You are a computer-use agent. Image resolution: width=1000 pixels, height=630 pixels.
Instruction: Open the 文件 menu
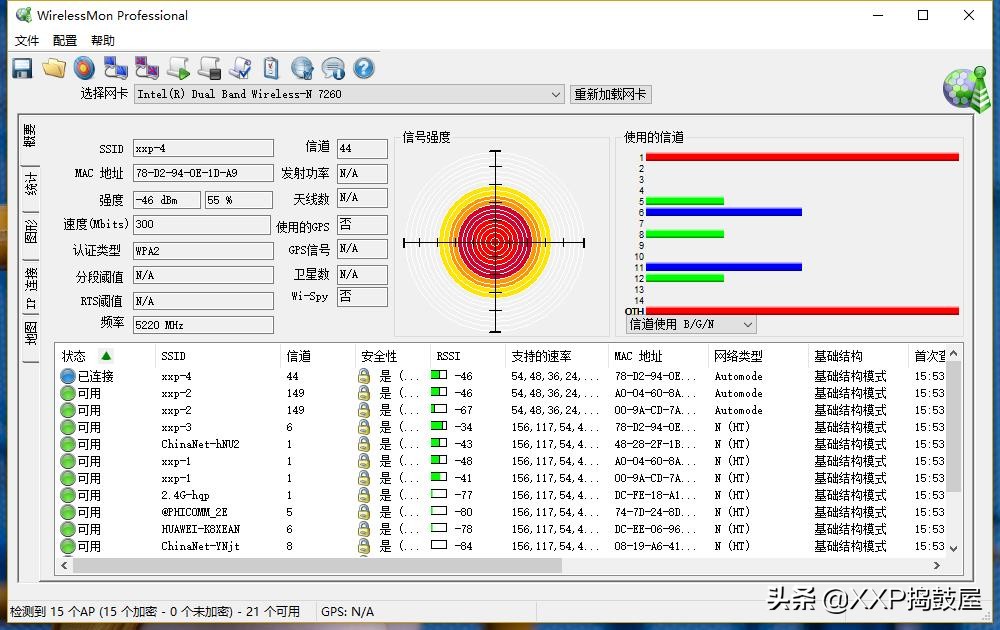26,40
